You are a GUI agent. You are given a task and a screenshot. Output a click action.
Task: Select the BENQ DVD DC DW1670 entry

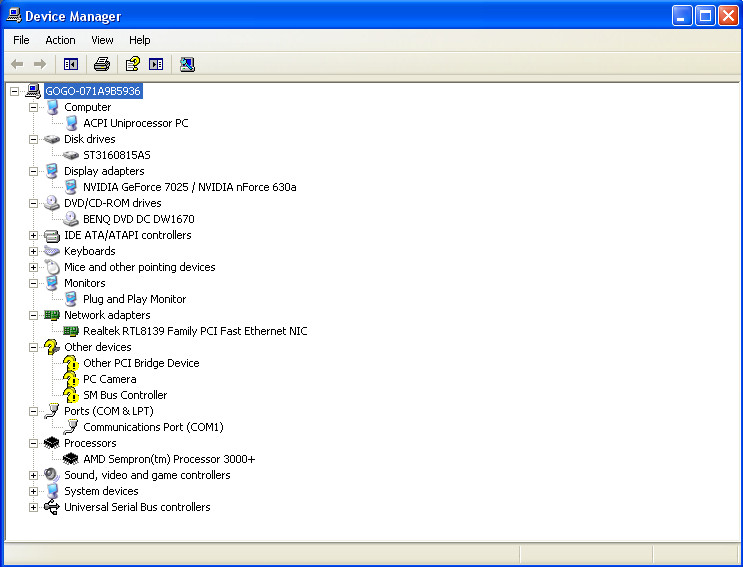(138, 219)
